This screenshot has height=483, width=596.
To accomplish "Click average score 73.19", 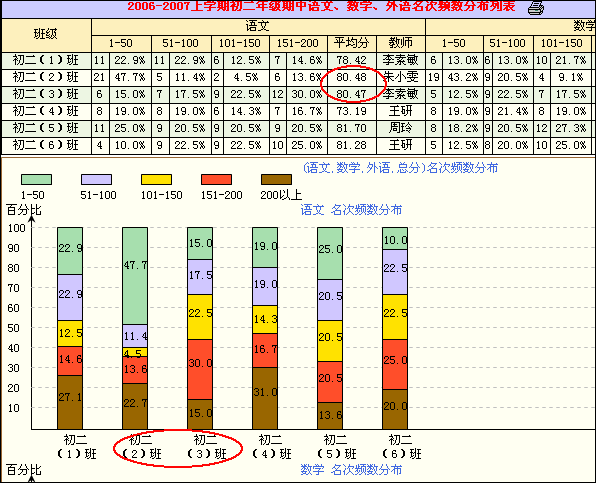I will (352, 111).
